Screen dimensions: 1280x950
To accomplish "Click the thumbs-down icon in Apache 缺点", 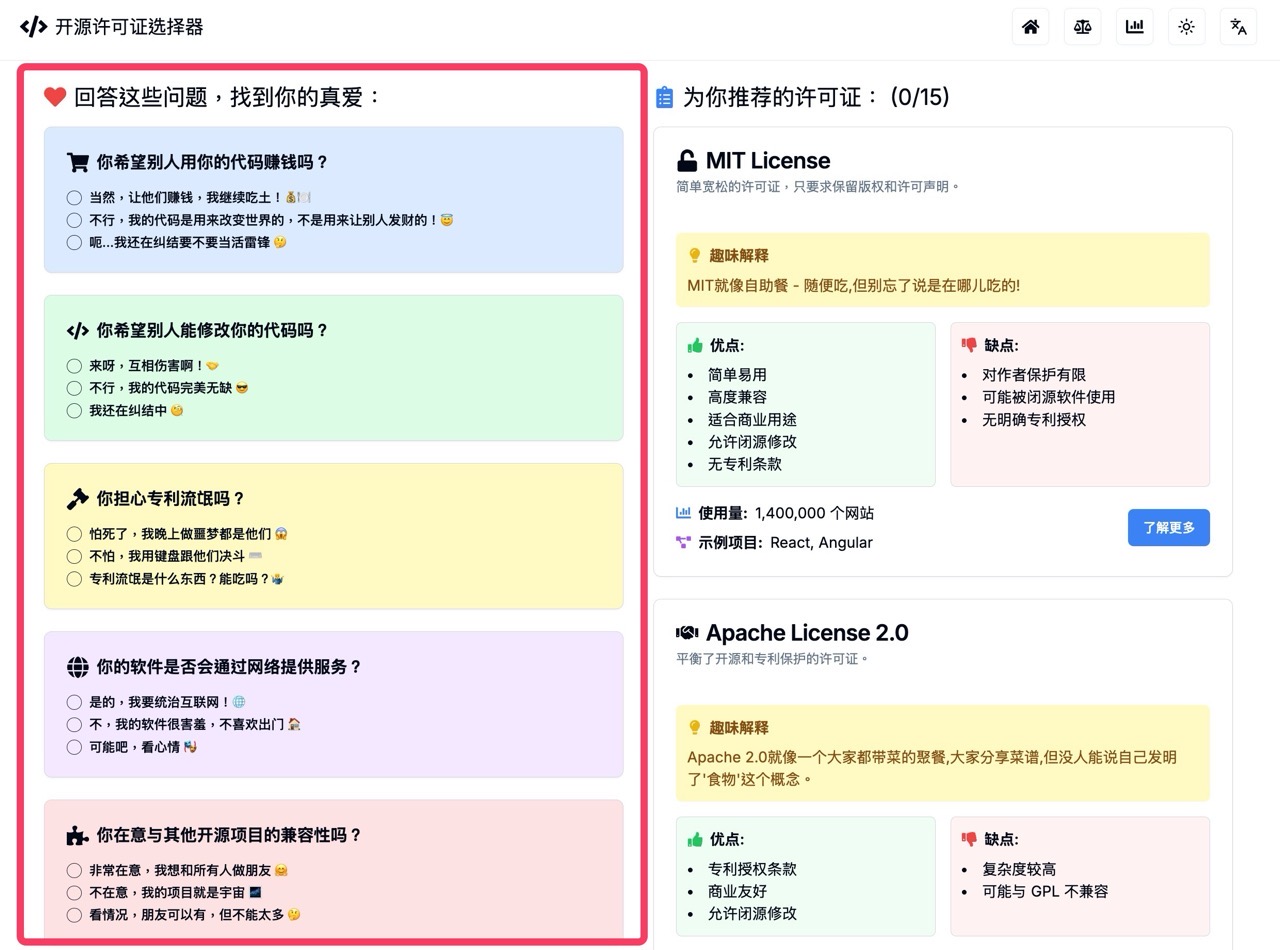I will pos(969,839).
